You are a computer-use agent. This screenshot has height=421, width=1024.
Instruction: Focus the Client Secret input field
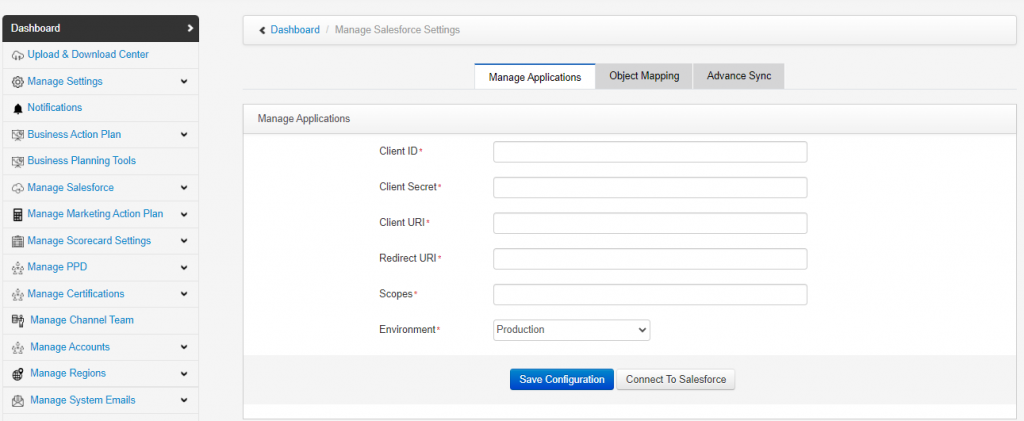click(650, 187)
